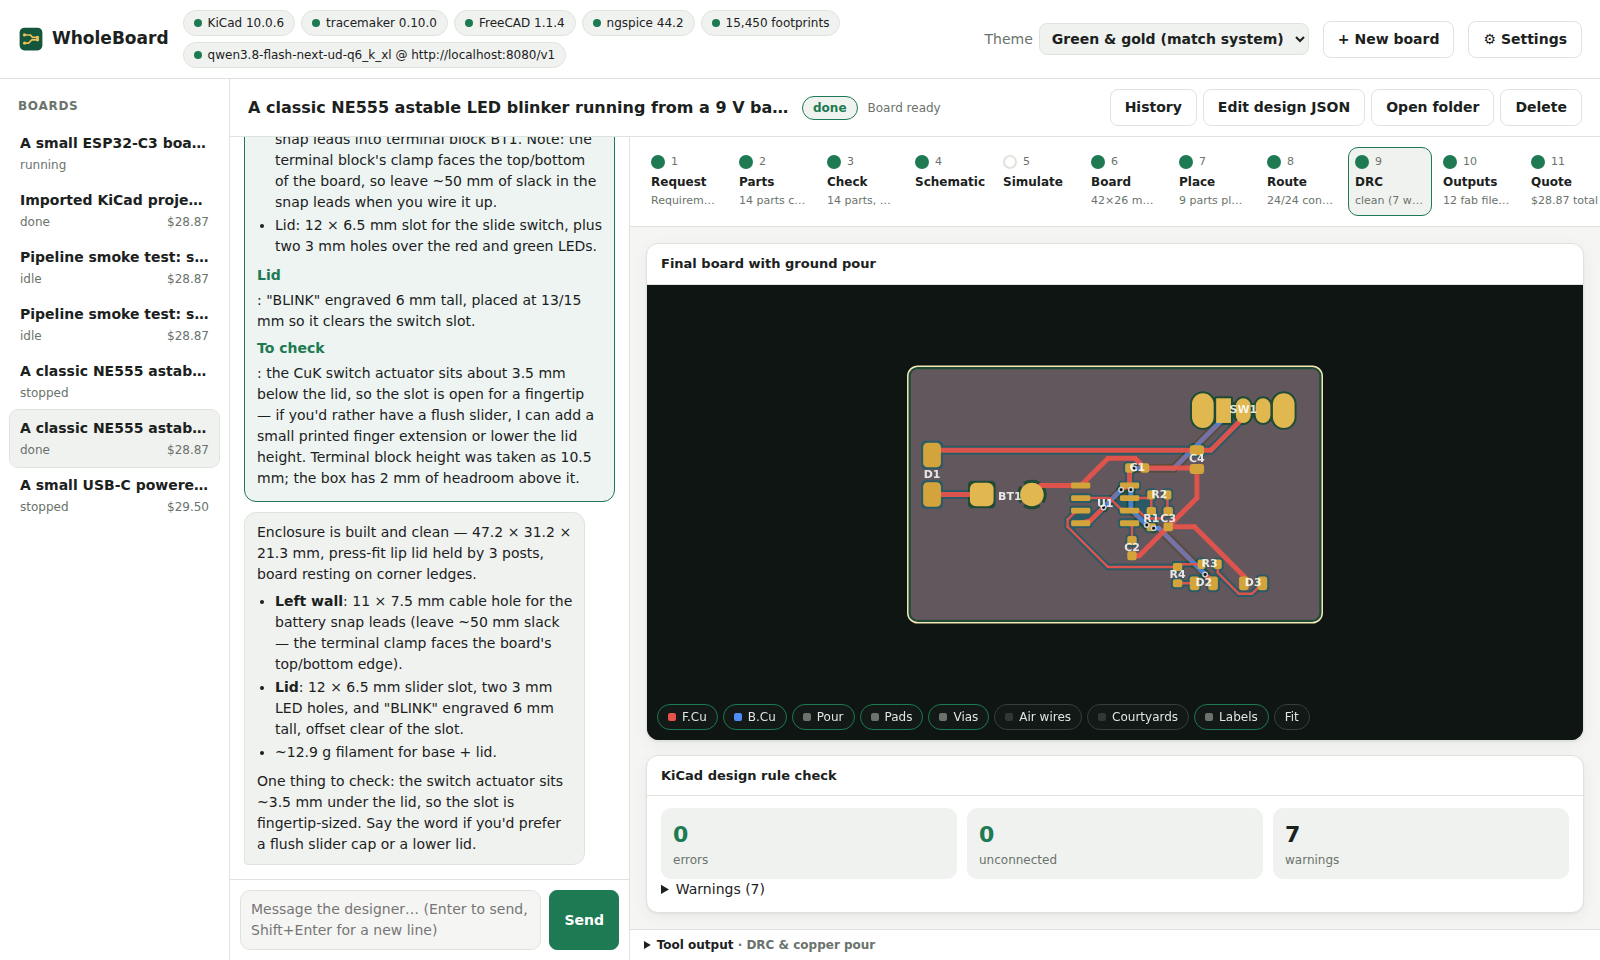Click the 7 warnings card
Image resolution: width=1600 pixels, height=960 pixels.
[x=1421, y=843]
